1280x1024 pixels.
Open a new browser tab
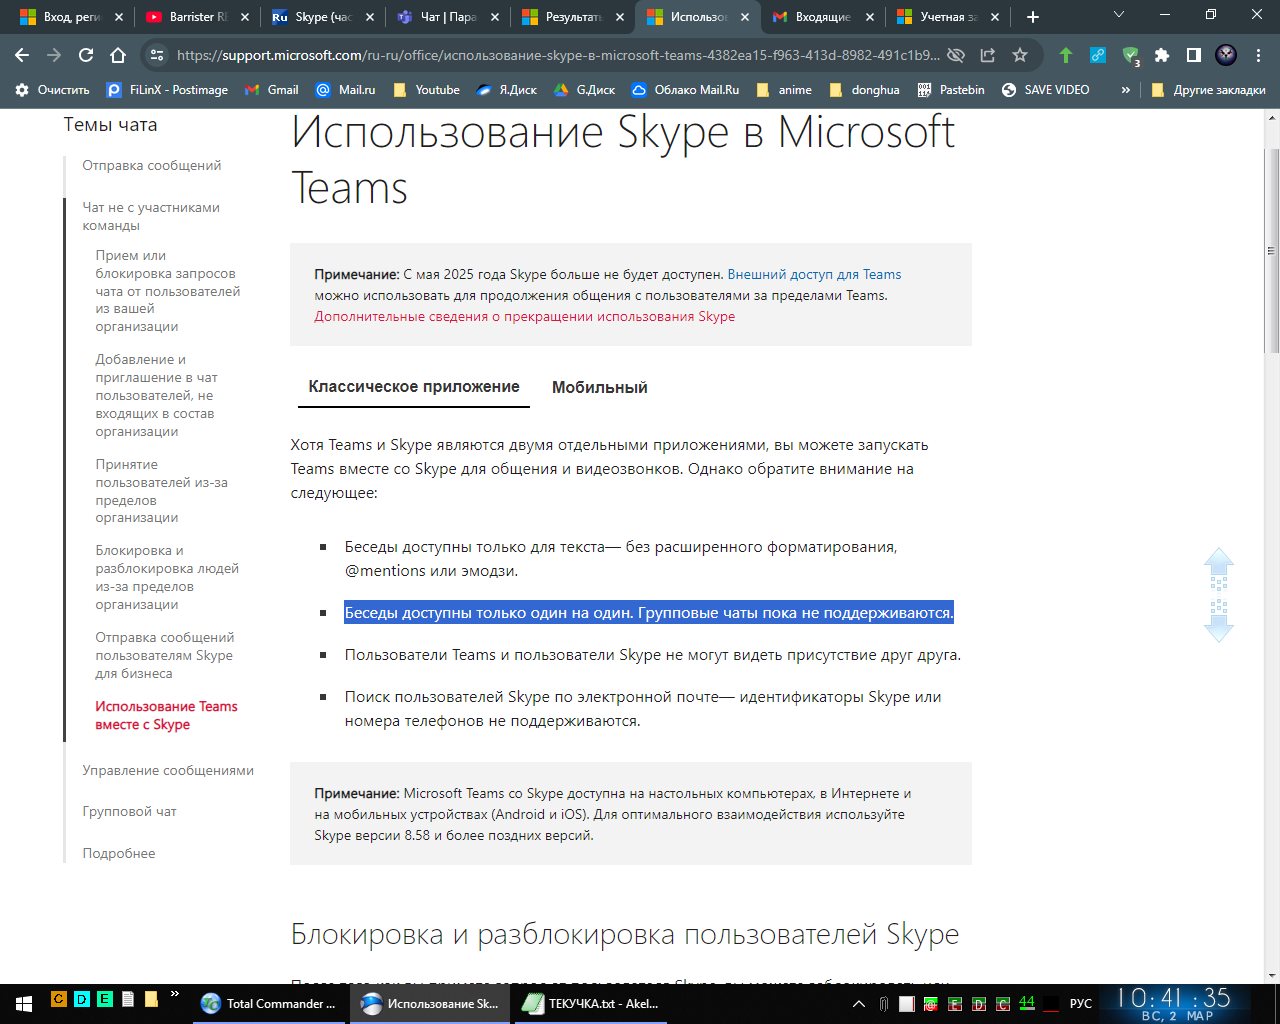(1033, 17)
